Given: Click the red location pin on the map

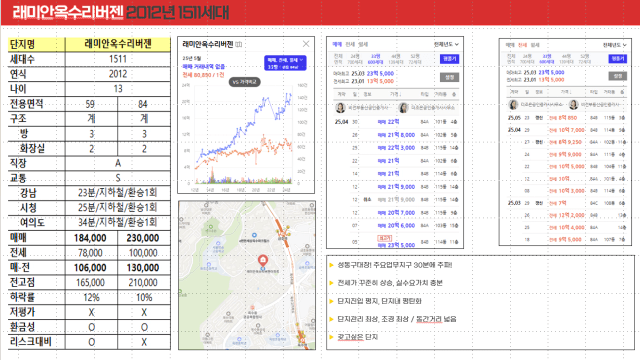Looking at the screenshot, I should [263, 260].
